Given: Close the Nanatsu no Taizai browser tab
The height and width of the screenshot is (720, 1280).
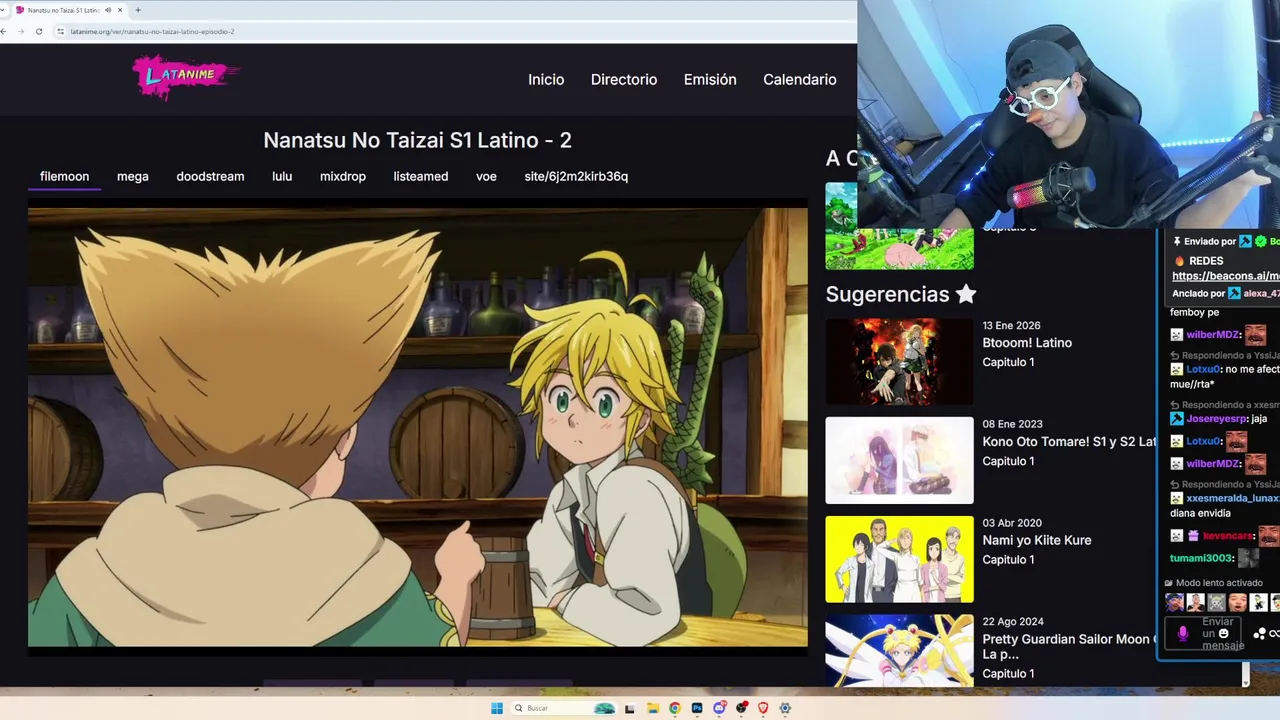Looking at the screenshot, I should coord(121,10).
